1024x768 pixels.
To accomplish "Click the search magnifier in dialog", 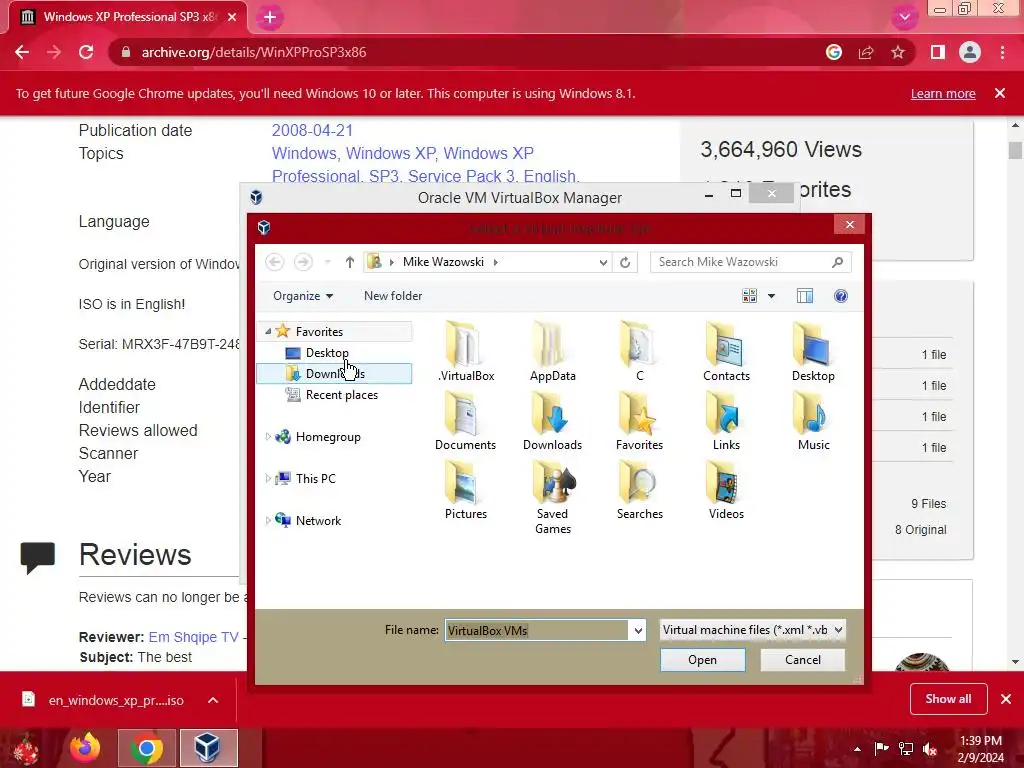I will click(837, 262).
